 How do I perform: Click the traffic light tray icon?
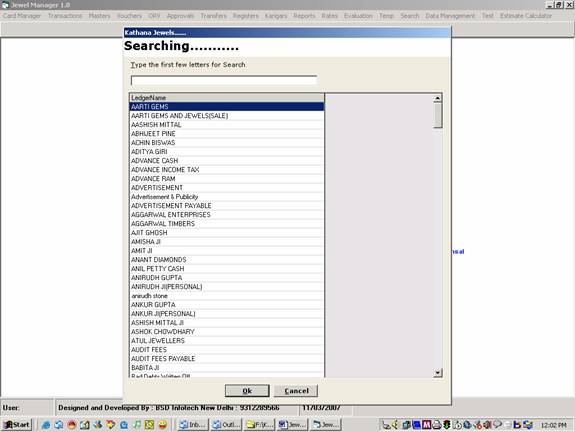(447, 425)
